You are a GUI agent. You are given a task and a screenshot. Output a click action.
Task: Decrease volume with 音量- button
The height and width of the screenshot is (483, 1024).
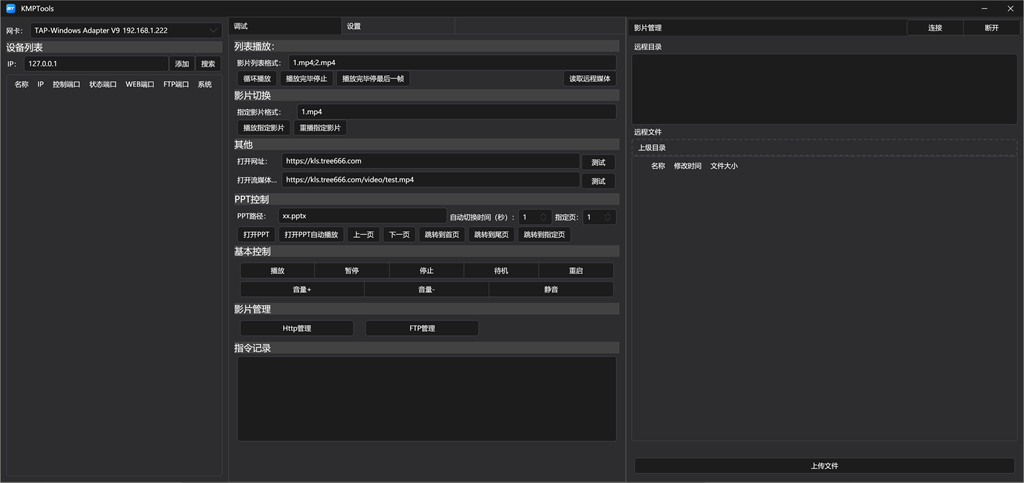click(426, 289)
